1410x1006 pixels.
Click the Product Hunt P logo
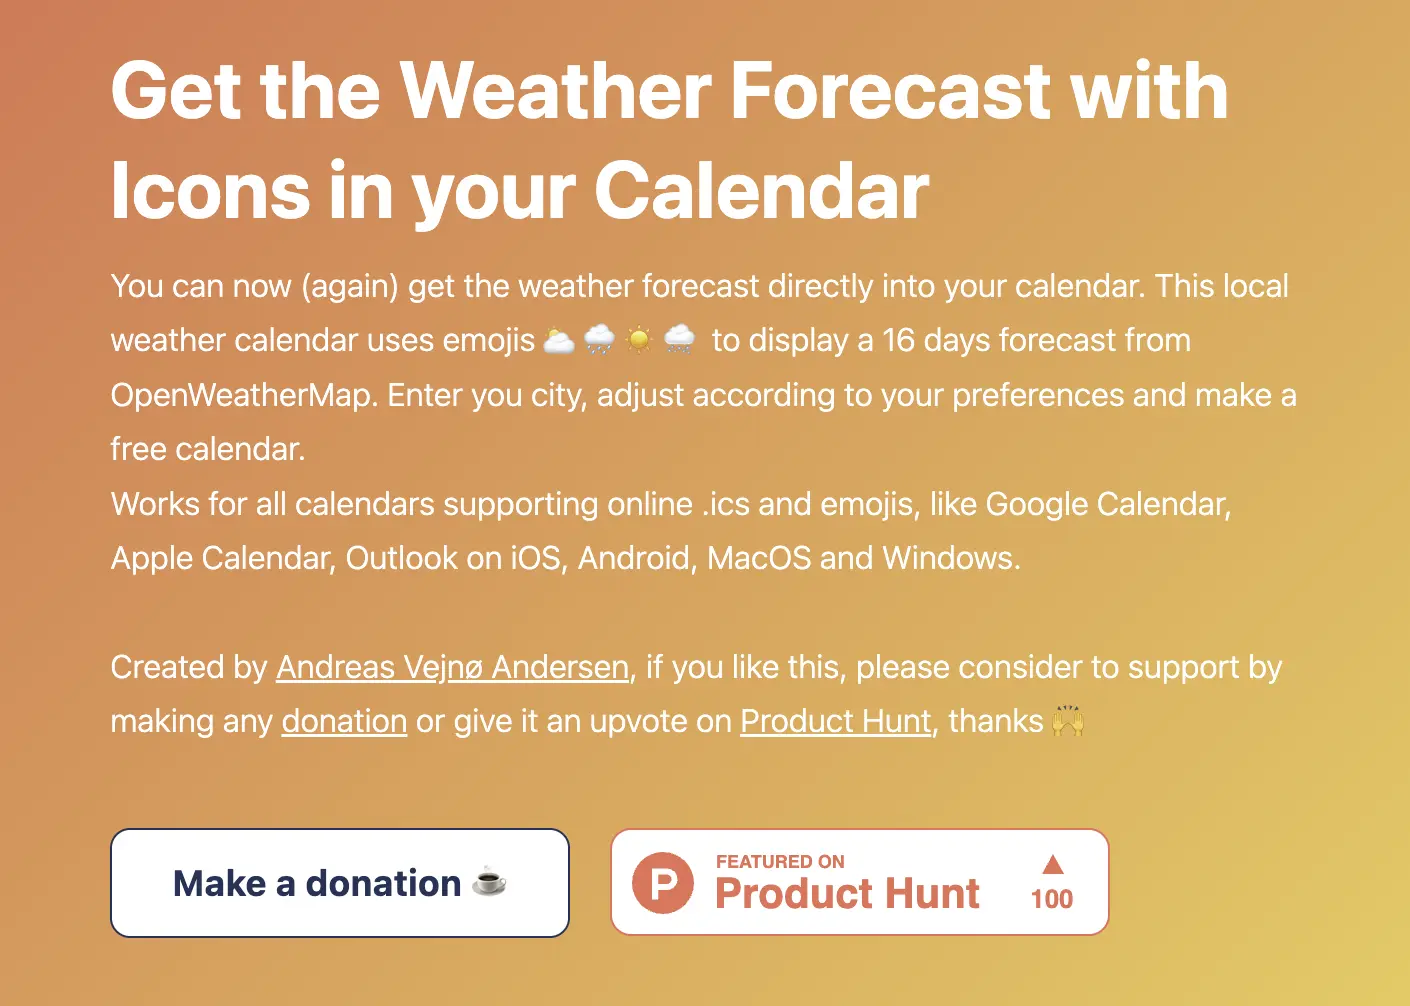click(663, 883)
